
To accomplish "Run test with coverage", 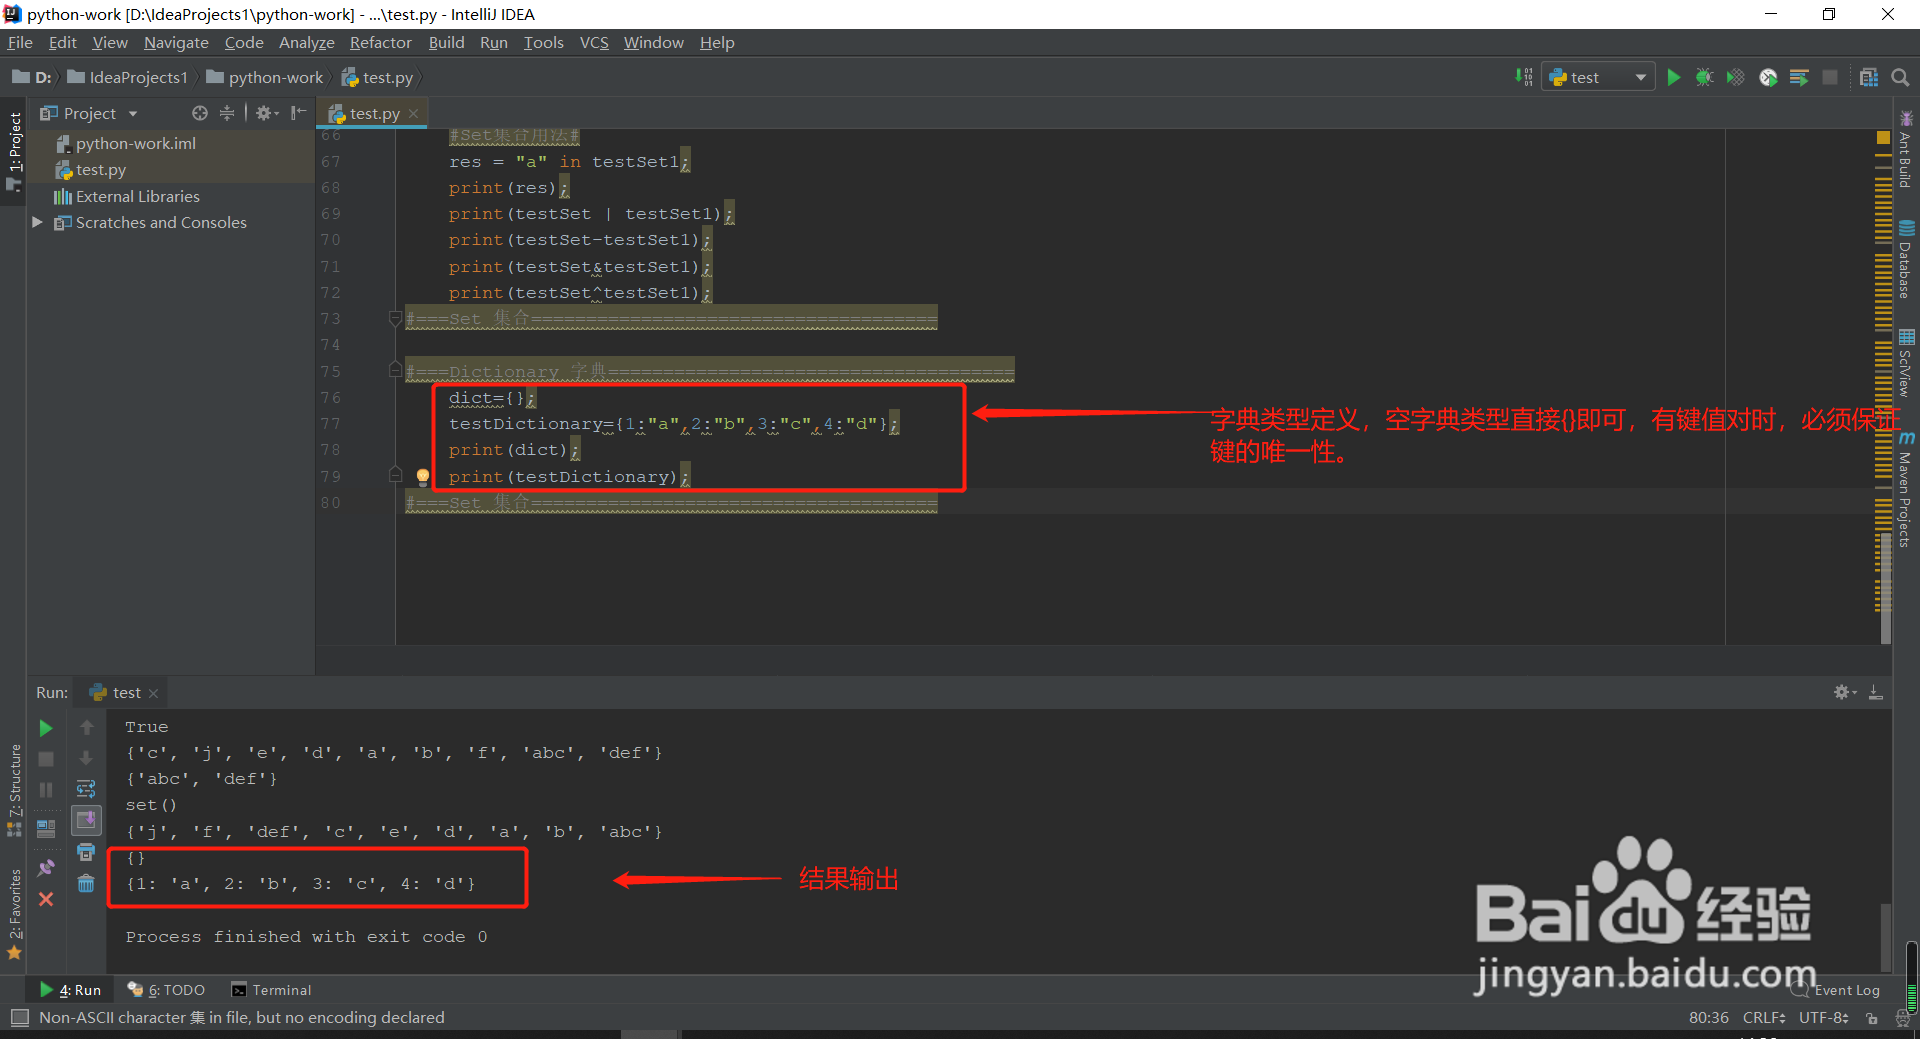I will (x=1736, y=77).
